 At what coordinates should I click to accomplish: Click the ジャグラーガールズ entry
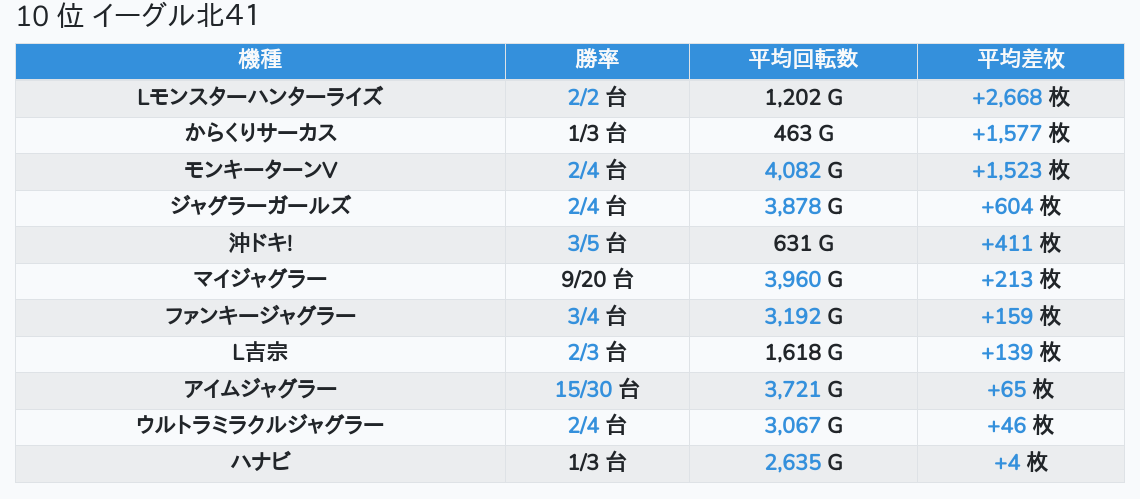pos(260,207)
